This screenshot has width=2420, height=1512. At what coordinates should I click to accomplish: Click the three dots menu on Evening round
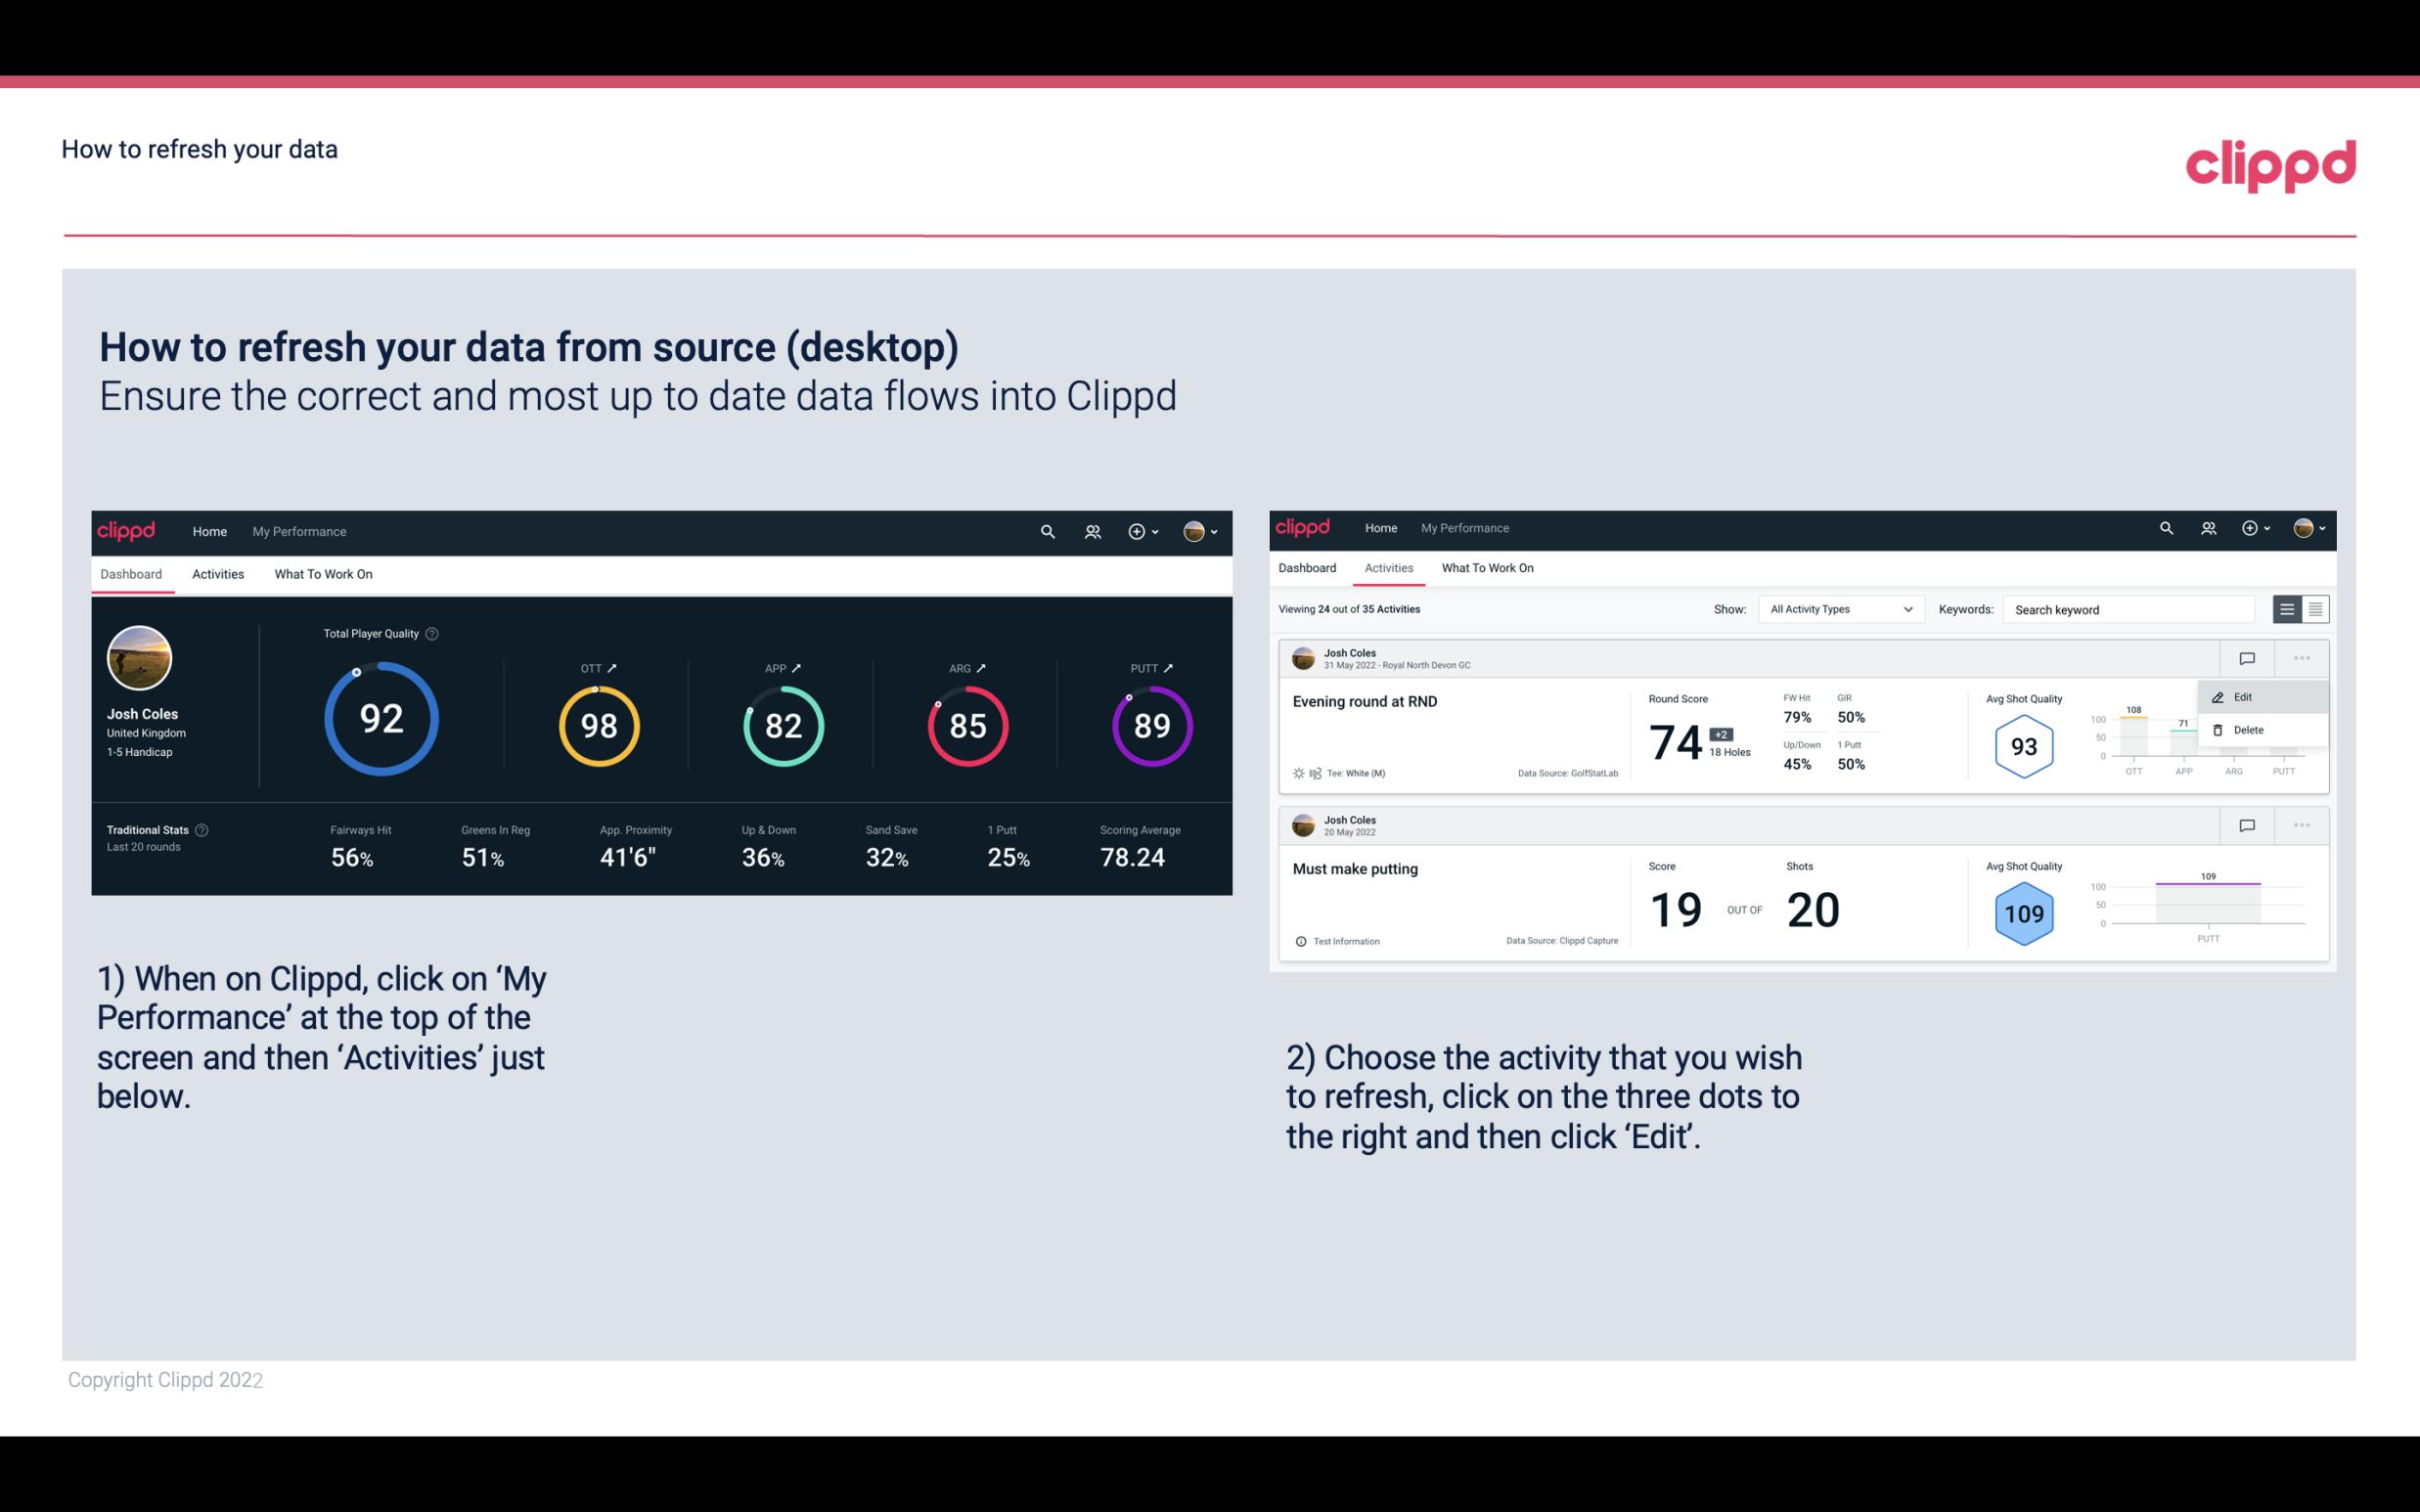pos(2302,656)
